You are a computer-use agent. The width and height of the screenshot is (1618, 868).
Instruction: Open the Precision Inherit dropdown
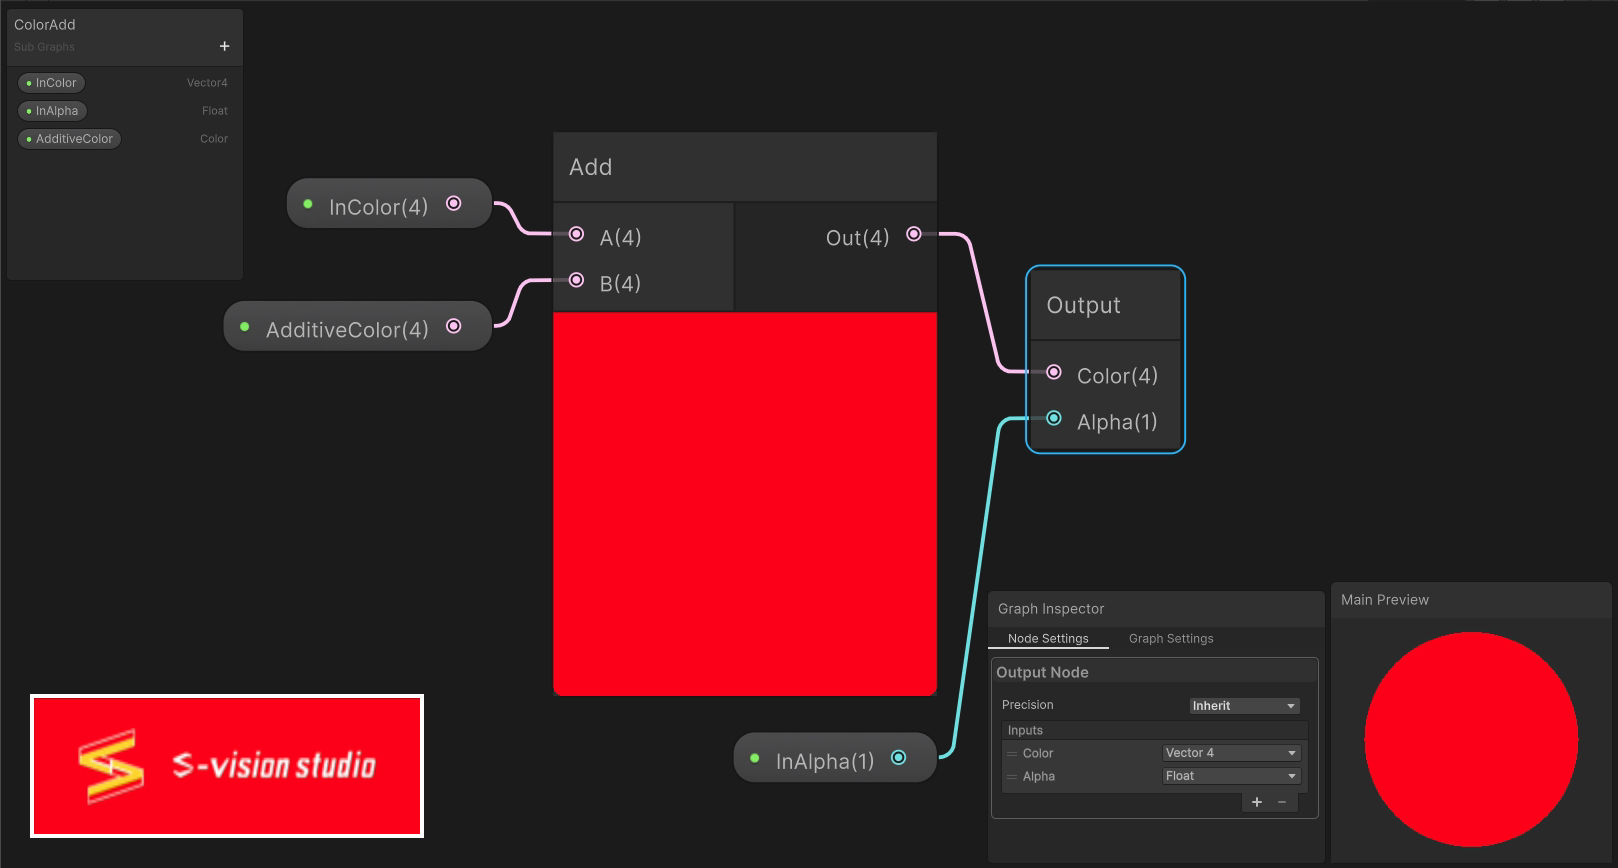click(x=1244, y=706)
